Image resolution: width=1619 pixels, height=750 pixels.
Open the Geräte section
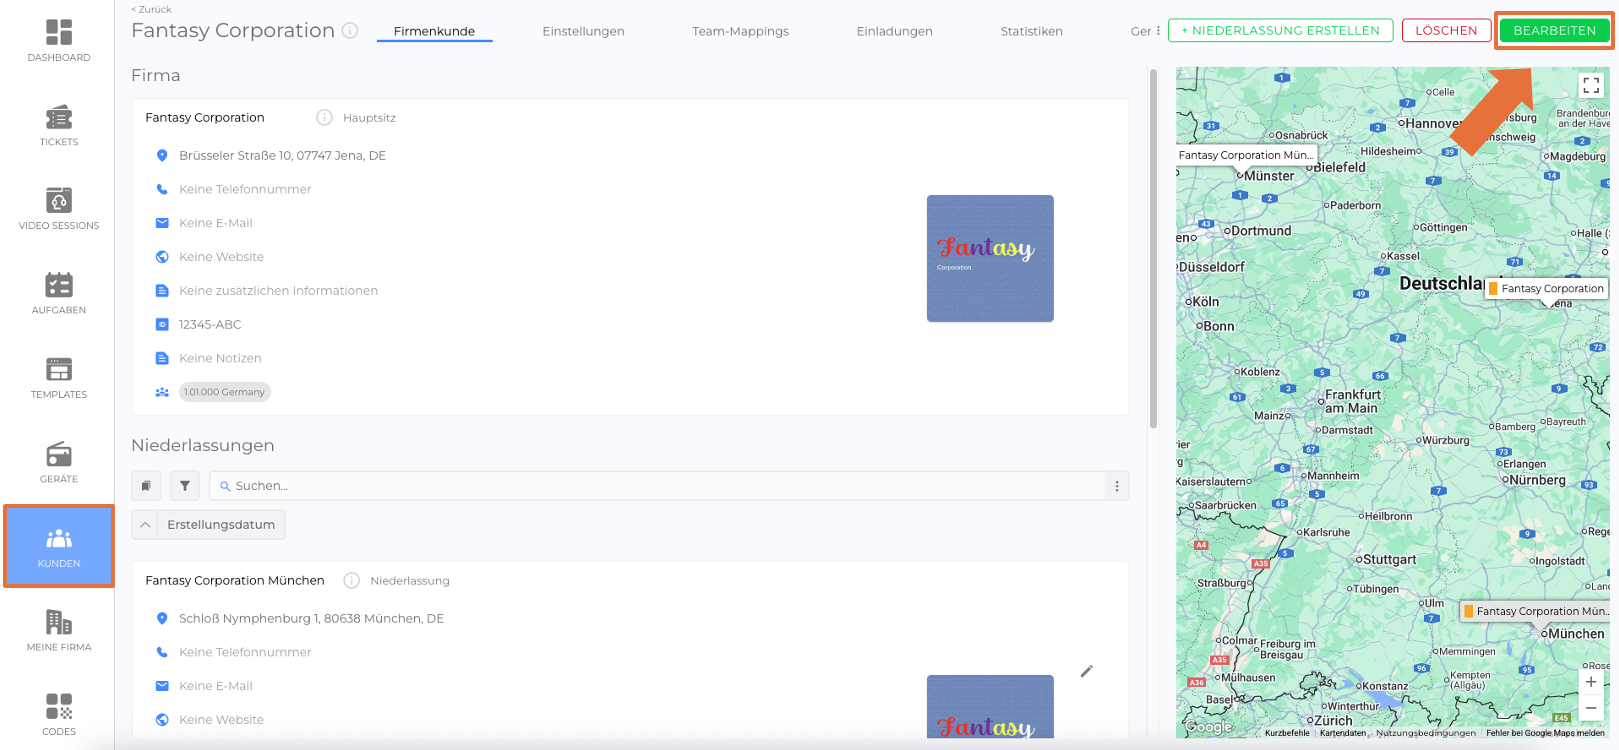tap(59, 462)
